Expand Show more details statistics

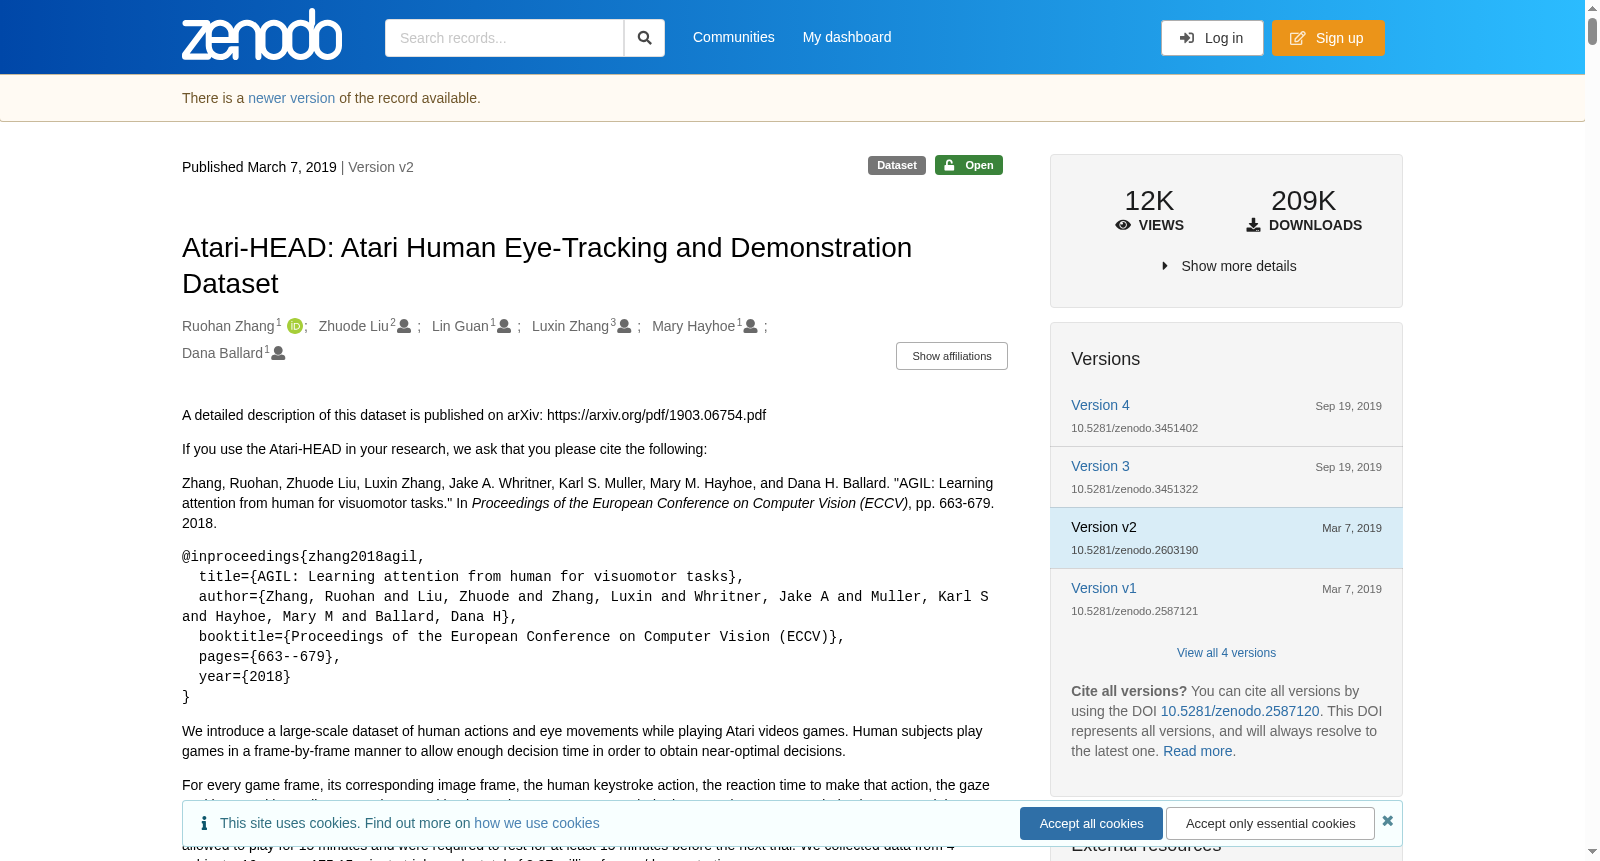1229,266
